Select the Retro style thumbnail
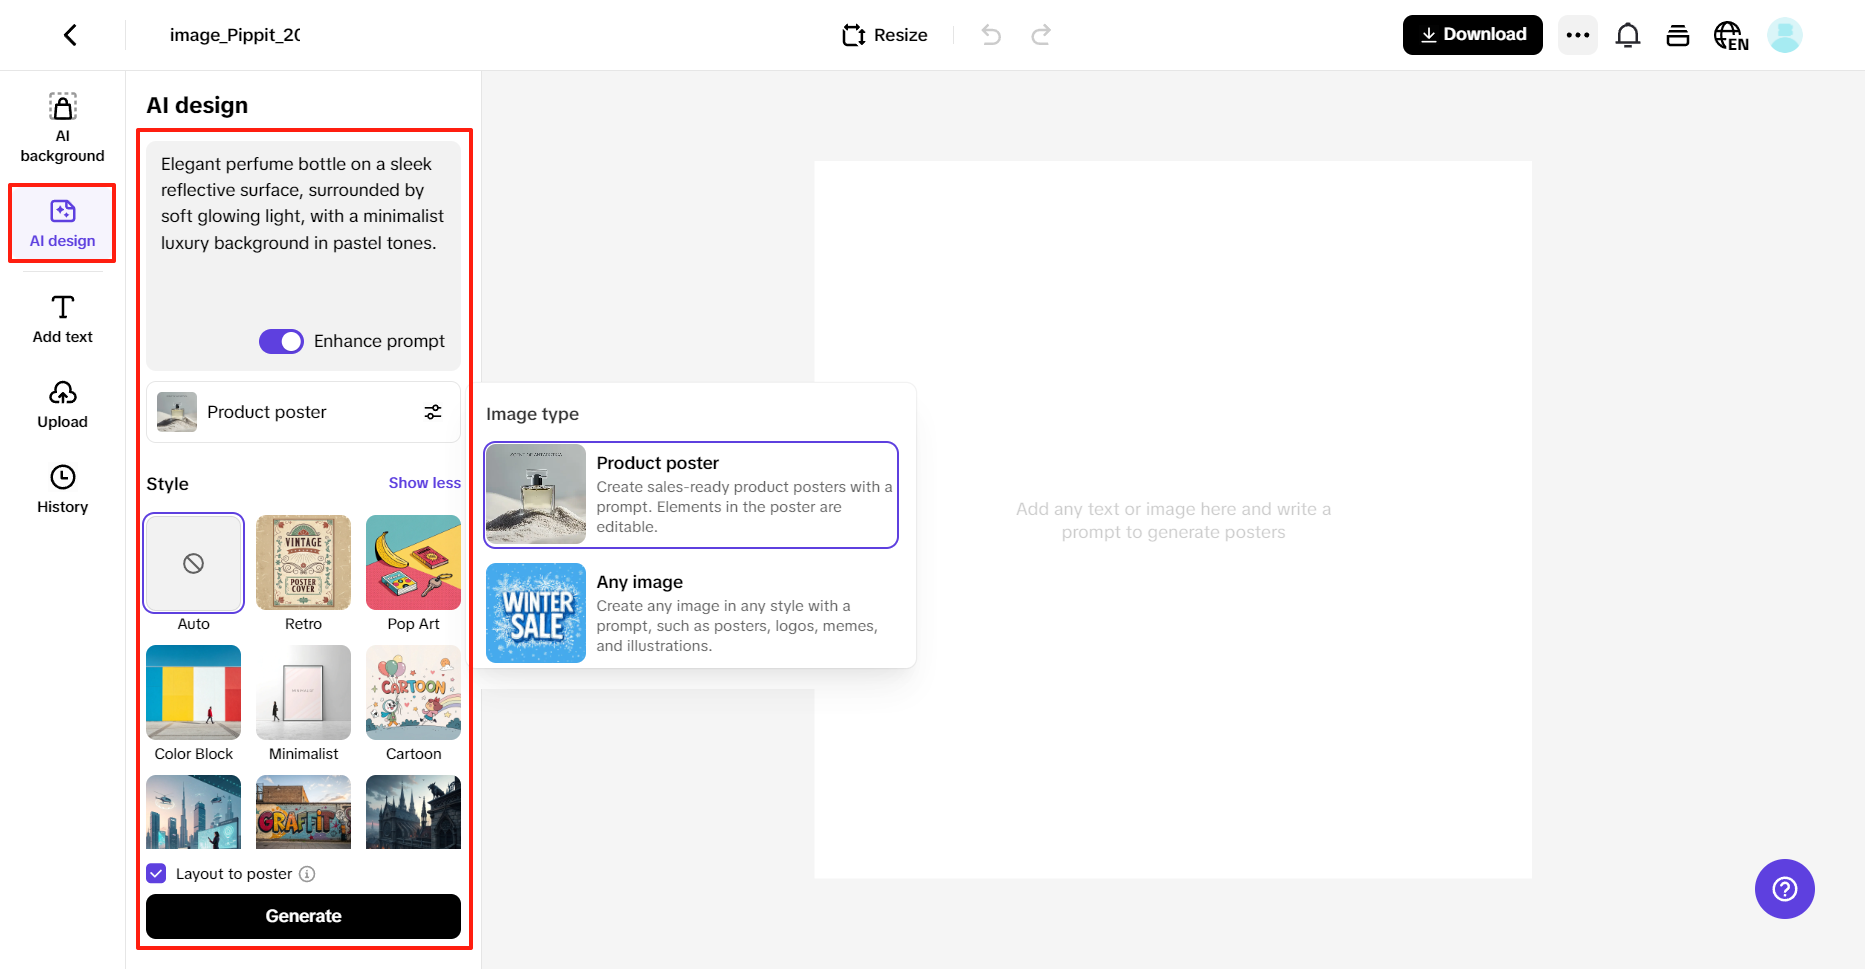Image resolution: width=1865 pixels, height=969 pixels. pyautogui.click(x=303, y=563)
